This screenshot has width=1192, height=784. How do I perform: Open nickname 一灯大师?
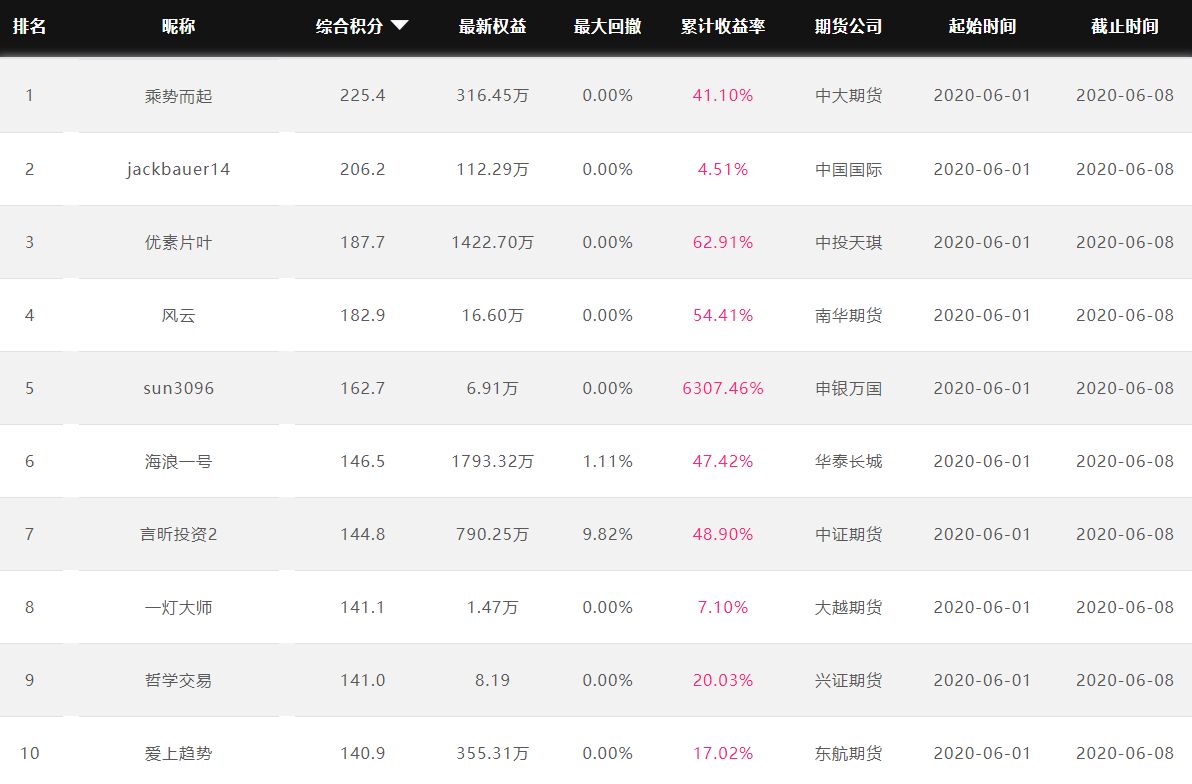tap(179, 608)
